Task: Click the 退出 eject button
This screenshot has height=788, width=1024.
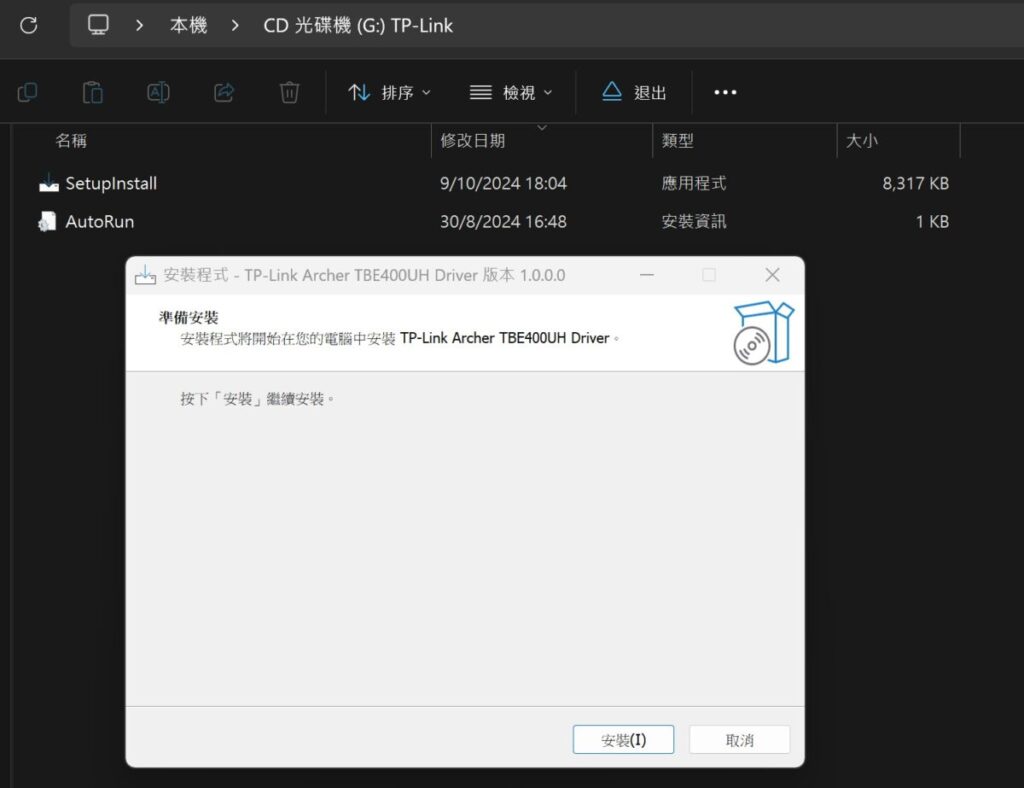Action: (x=633, y=92)
